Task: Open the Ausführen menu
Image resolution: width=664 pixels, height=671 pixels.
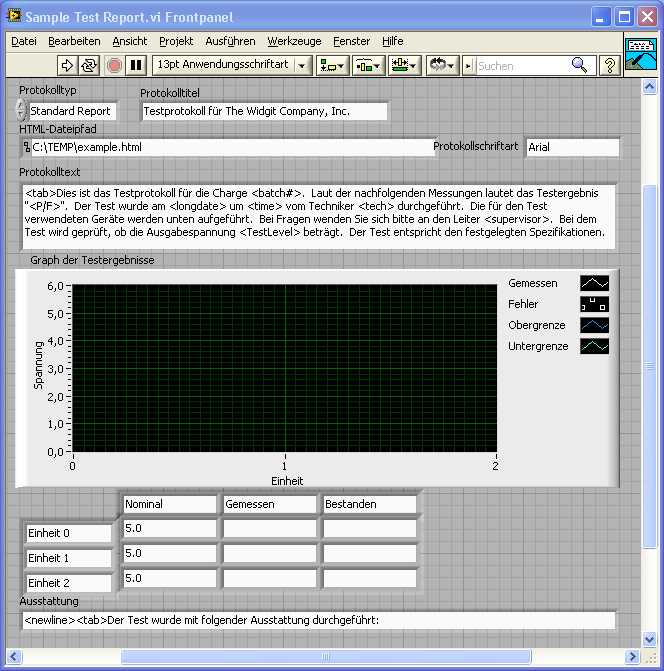Action: click(x=230, y=41)
